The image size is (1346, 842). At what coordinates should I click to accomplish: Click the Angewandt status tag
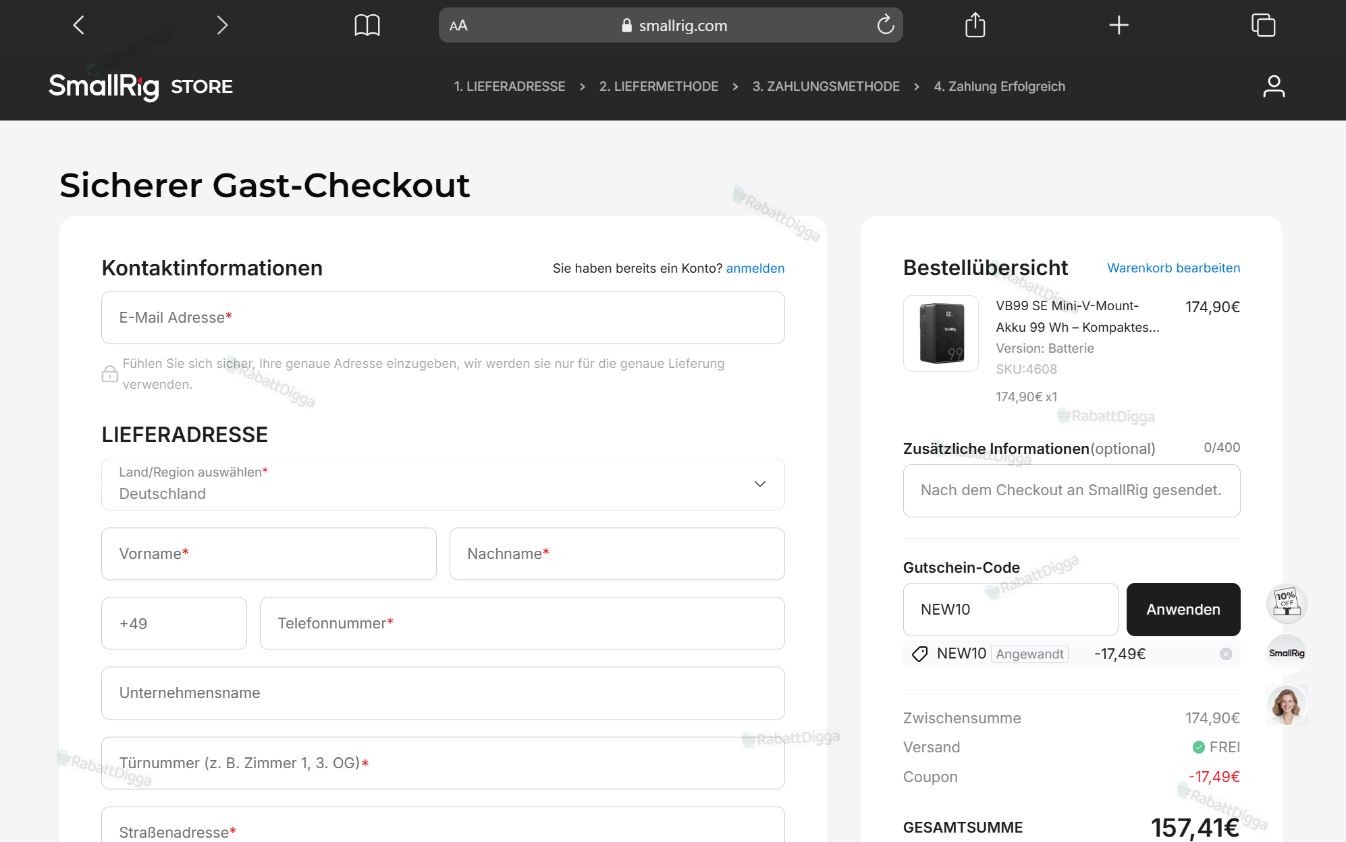coord(1030,654)
